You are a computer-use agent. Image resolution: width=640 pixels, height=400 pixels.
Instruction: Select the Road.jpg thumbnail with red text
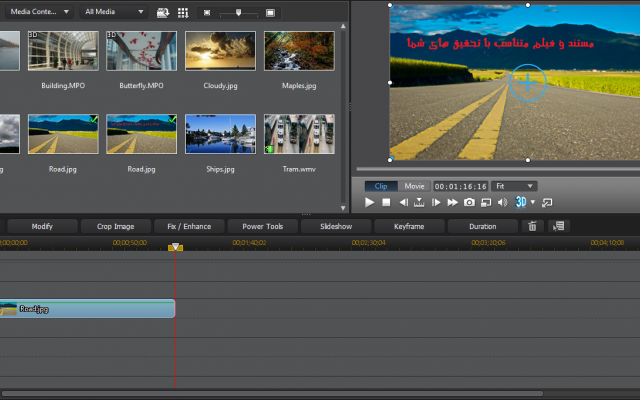click(x=142, y=134)
